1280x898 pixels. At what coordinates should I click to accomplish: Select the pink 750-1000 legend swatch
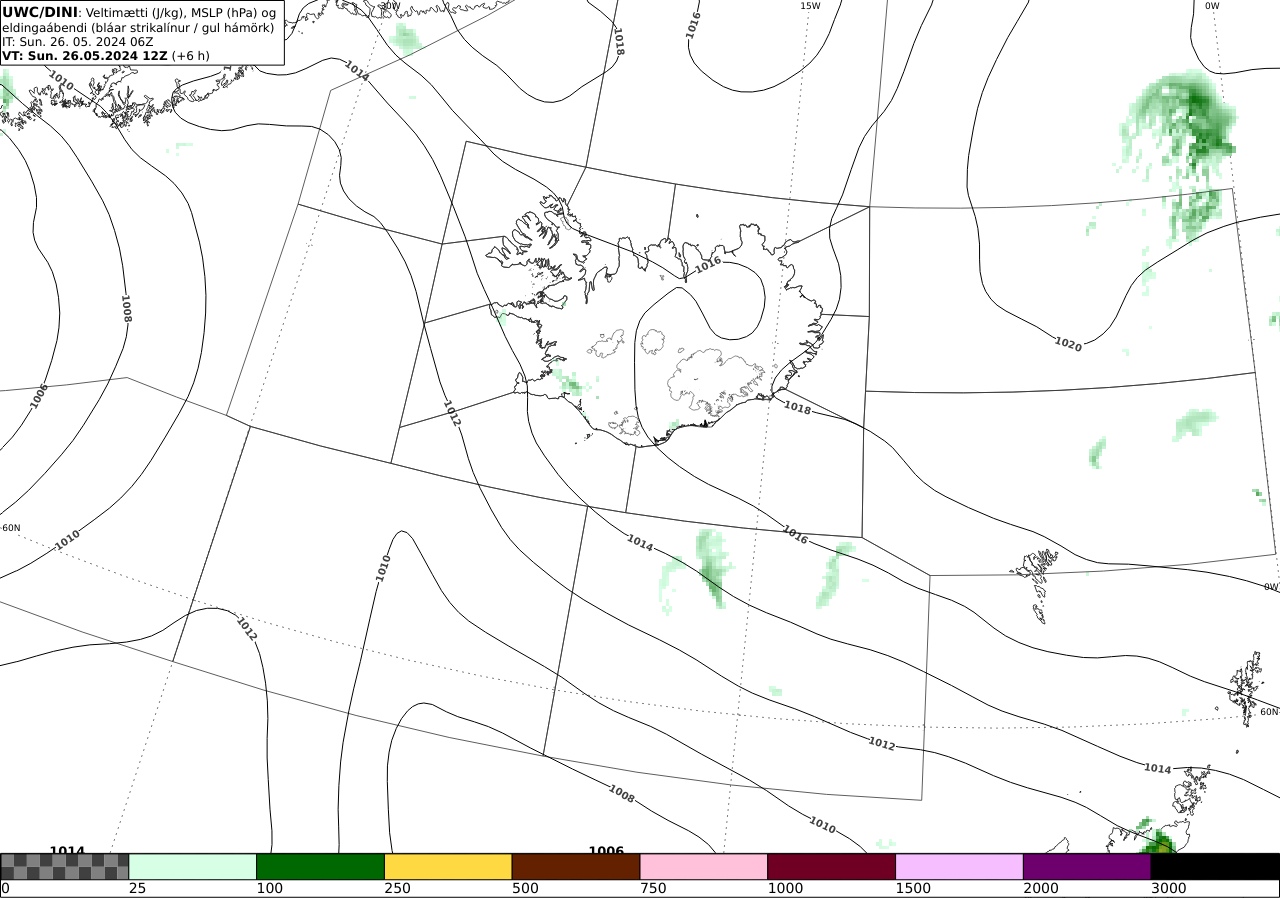pyautogui.click(x=704, y=866)
